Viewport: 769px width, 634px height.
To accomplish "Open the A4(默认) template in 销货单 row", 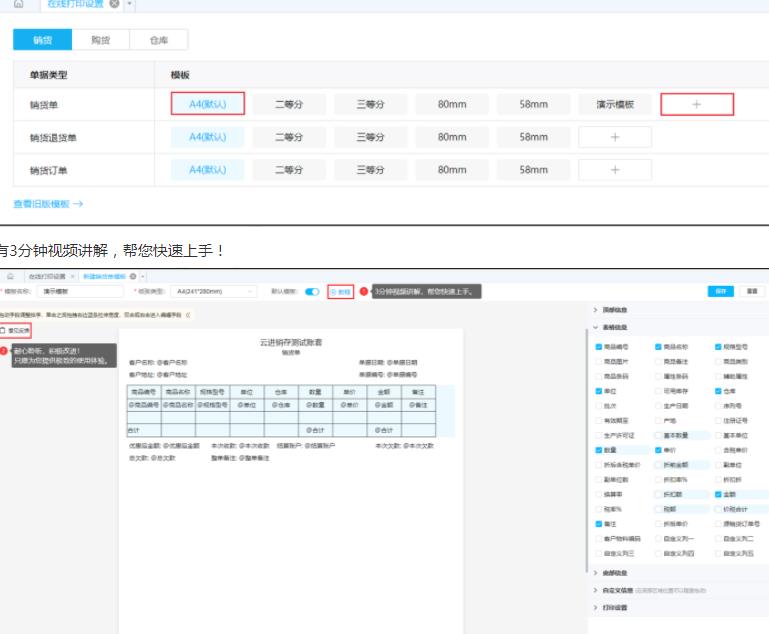I will pos(208,104).
